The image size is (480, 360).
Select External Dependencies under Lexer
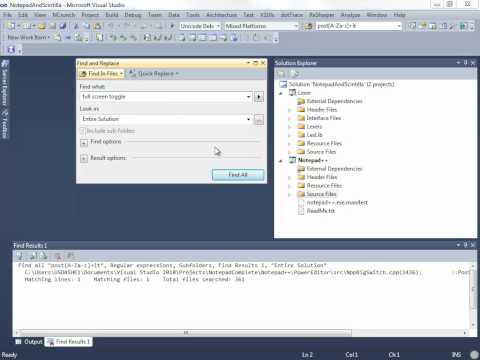coord(334,101)
